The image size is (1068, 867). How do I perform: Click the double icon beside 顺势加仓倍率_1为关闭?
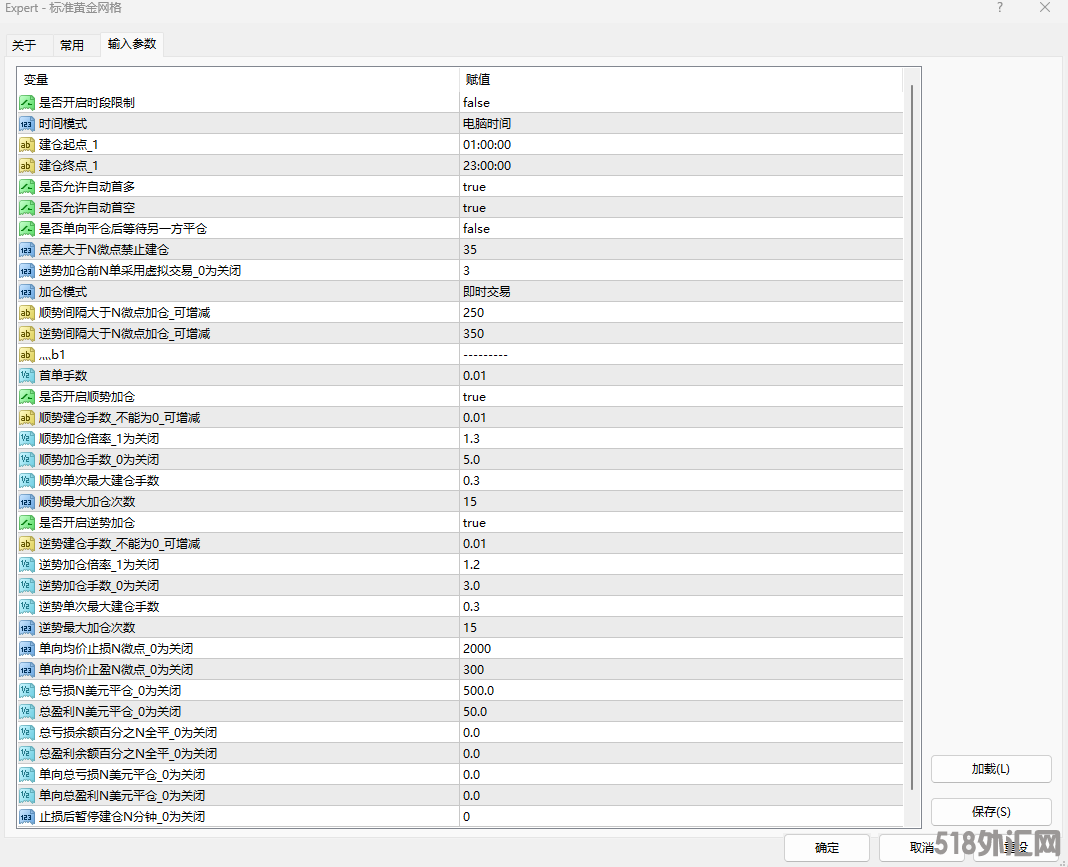click(27, 439)
